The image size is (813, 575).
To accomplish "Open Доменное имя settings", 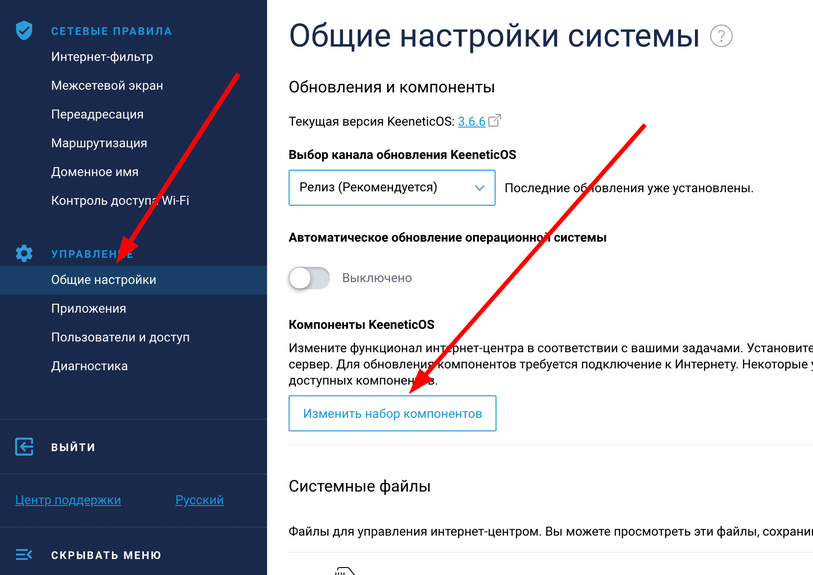I will 95,172.
